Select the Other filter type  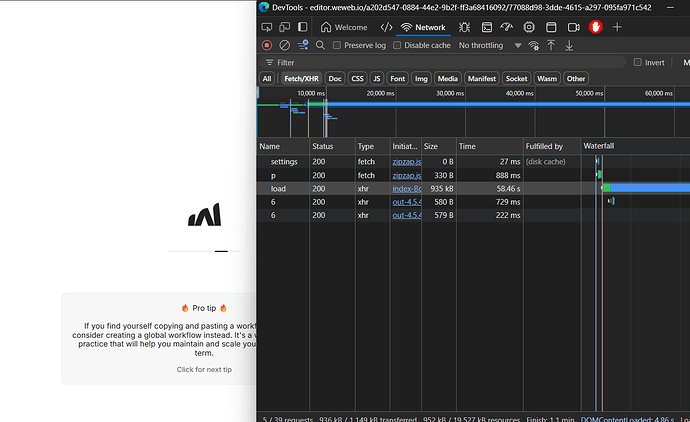576,79
